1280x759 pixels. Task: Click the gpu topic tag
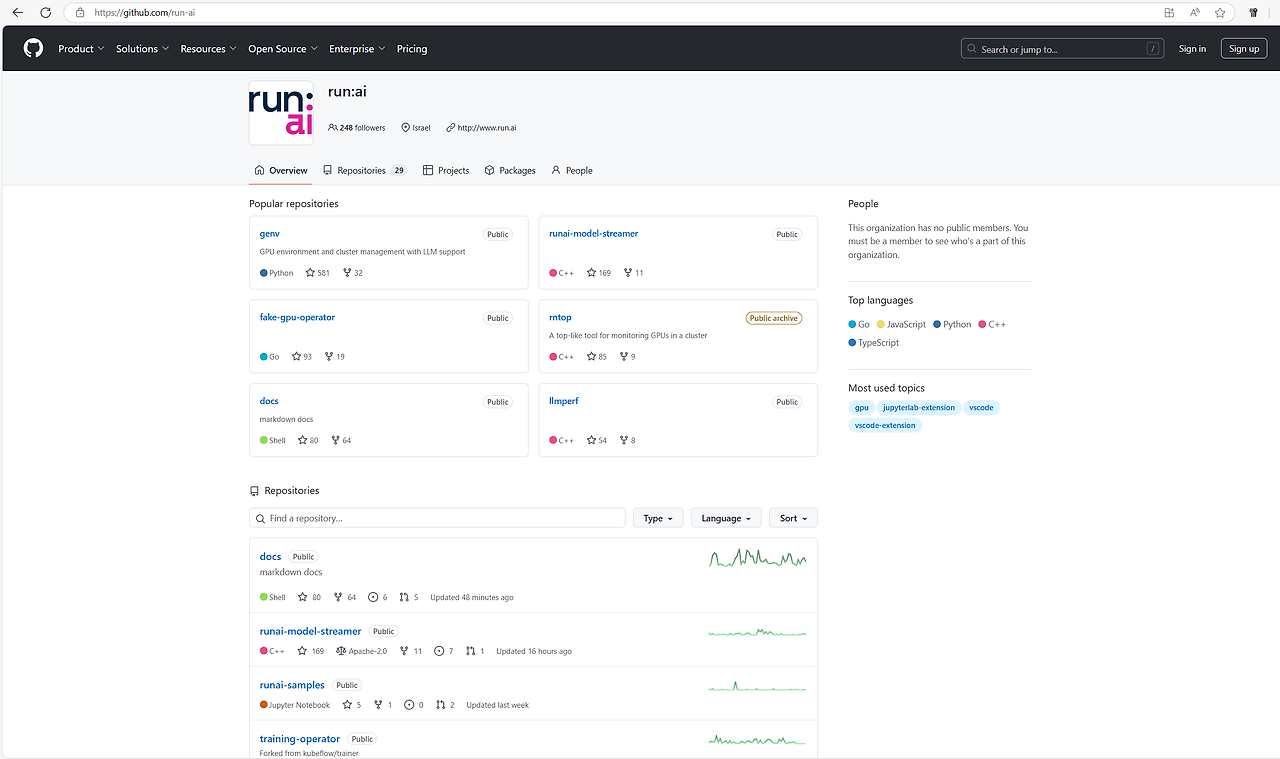point(861,408)
